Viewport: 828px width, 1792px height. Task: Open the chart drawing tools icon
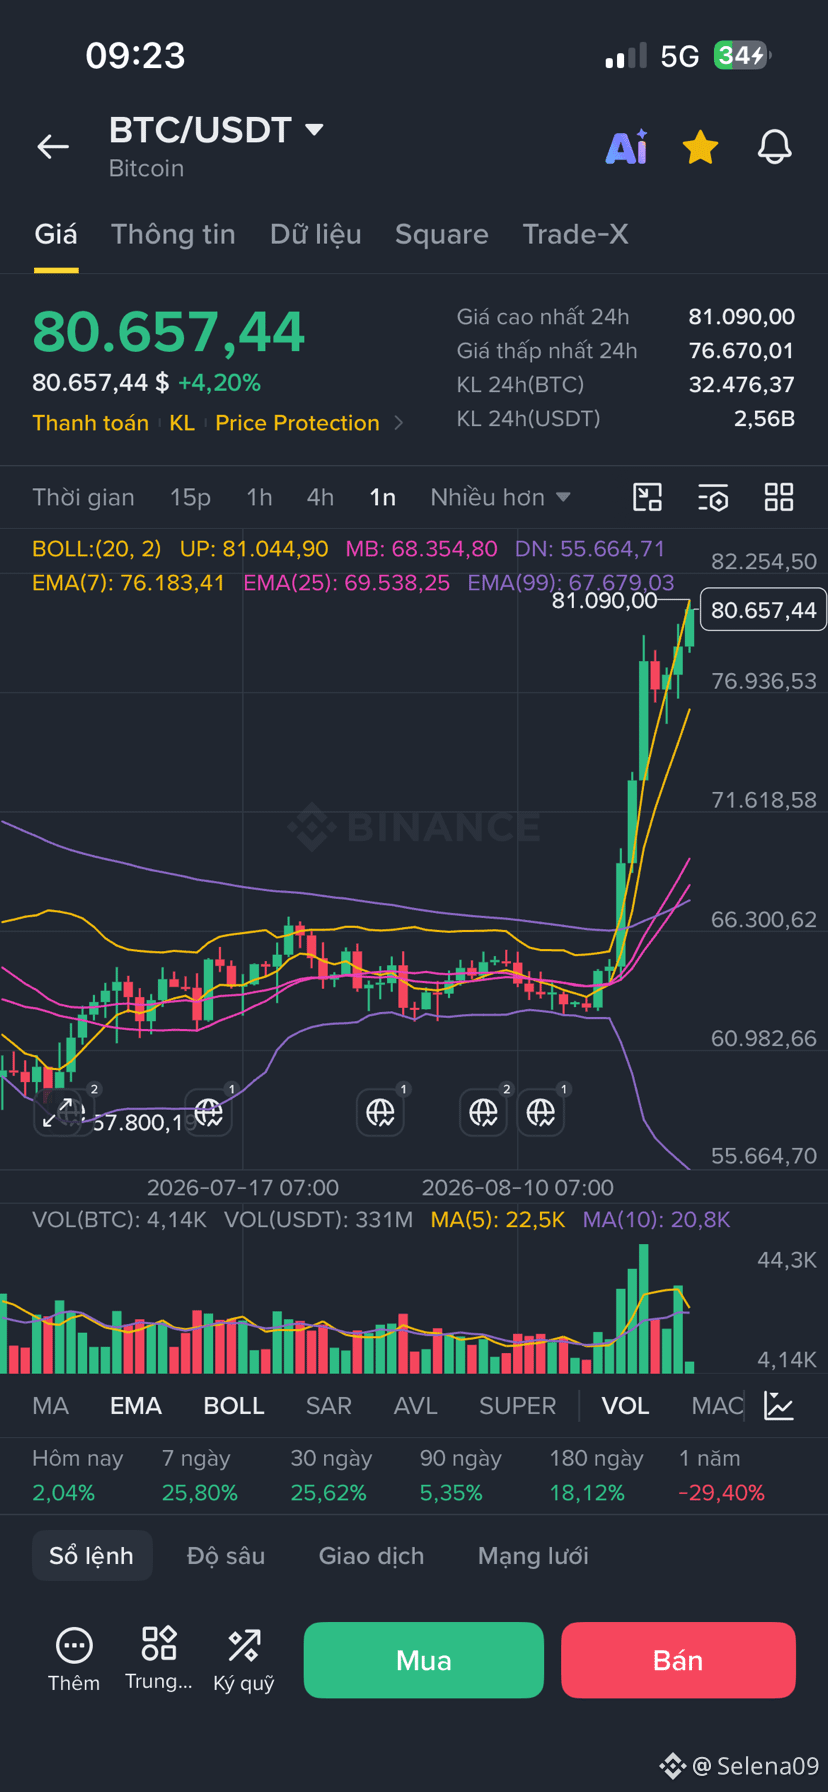tap(648, 497)
